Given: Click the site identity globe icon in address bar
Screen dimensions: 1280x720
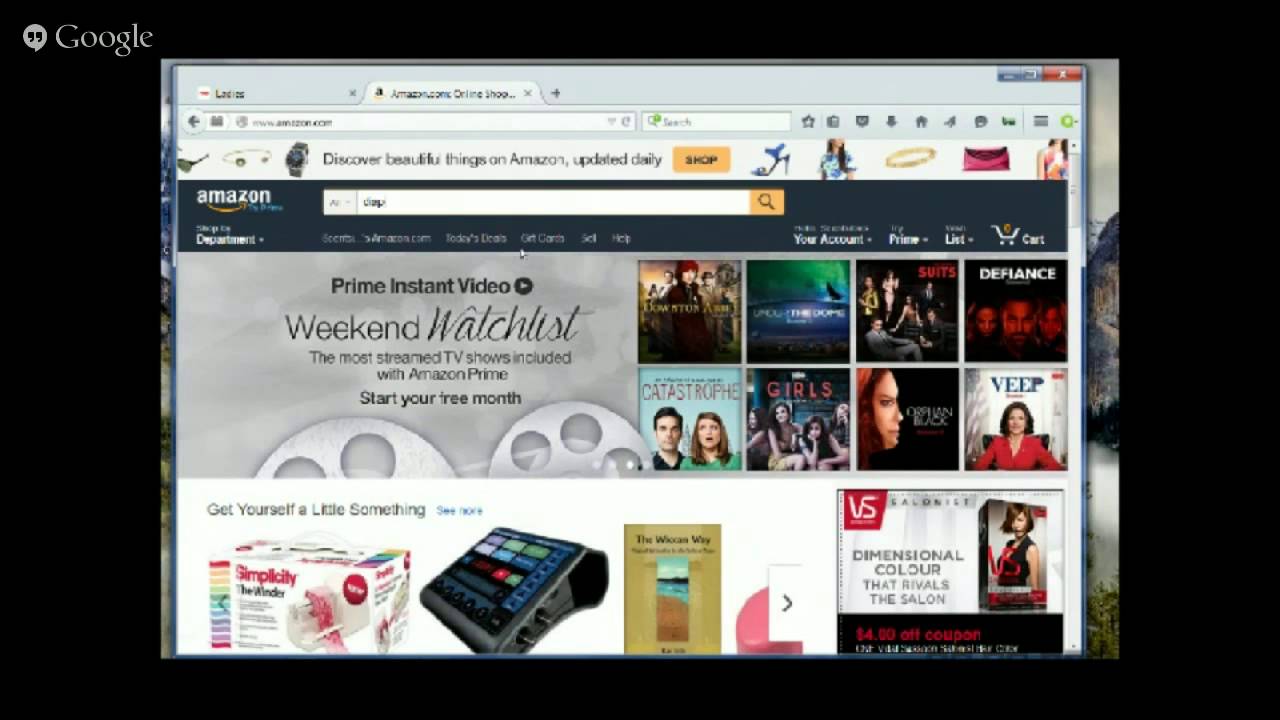Looking at the screenshot, I should click(x=242, y=122).
